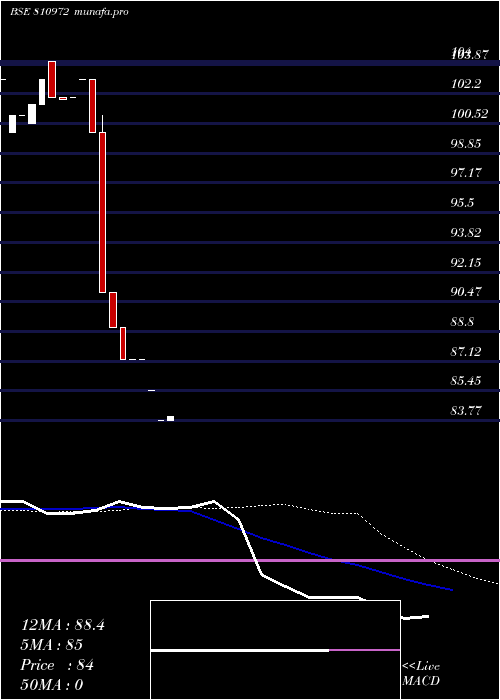Click the 5MA : 85 reading
The image size is (500, 700).
52,645
